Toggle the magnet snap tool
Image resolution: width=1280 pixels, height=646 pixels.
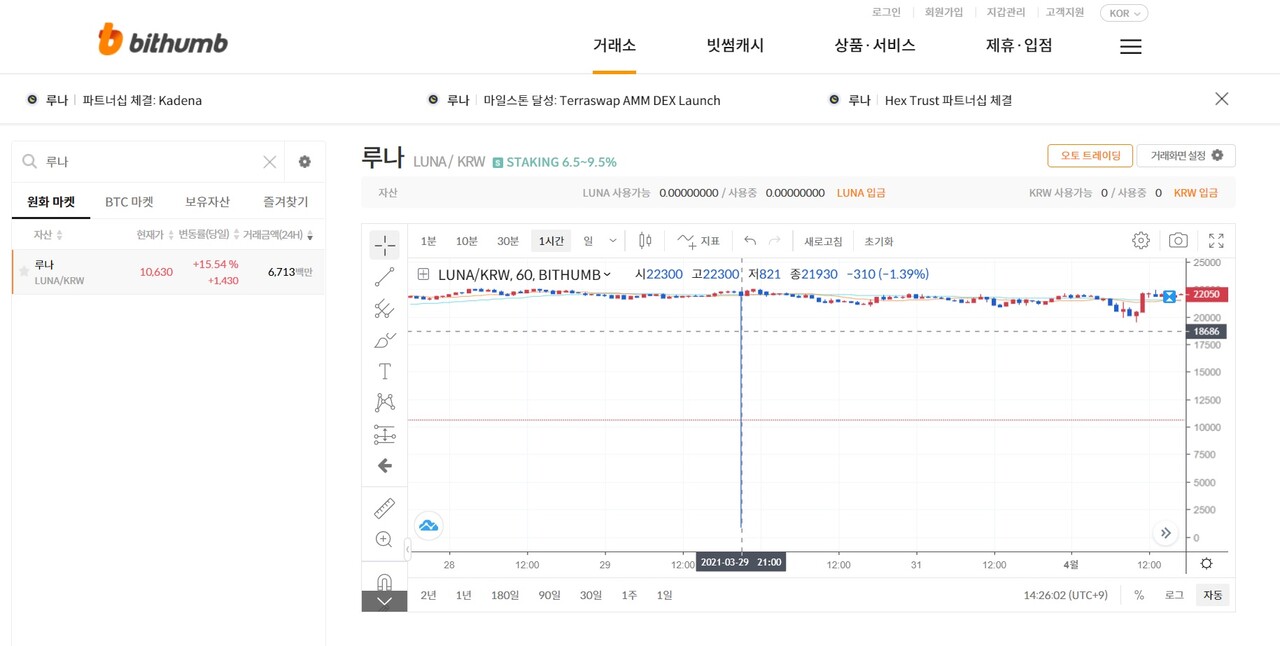384,581
